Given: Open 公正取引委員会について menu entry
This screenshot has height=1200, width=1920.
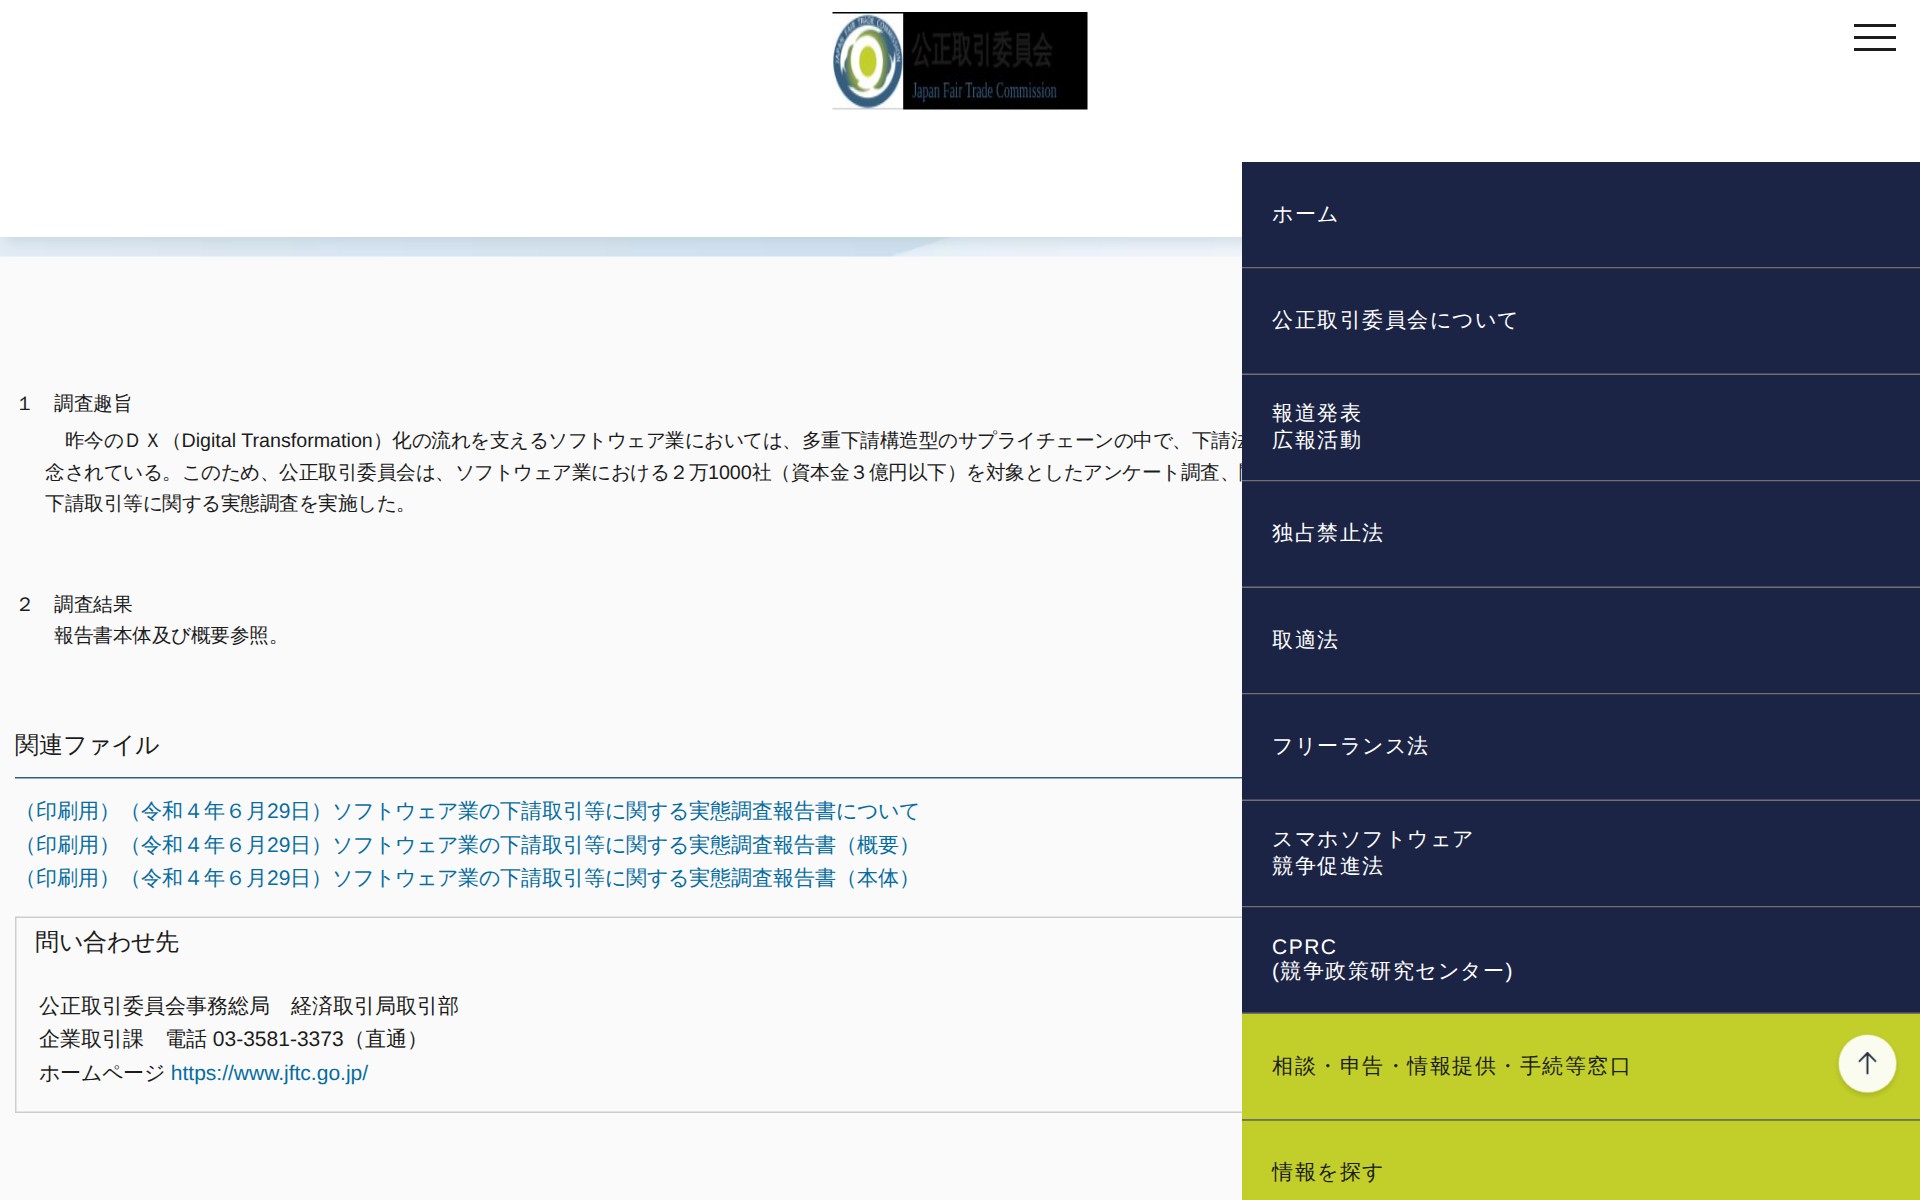Looking at the screenshot, I should (1393, 320).
